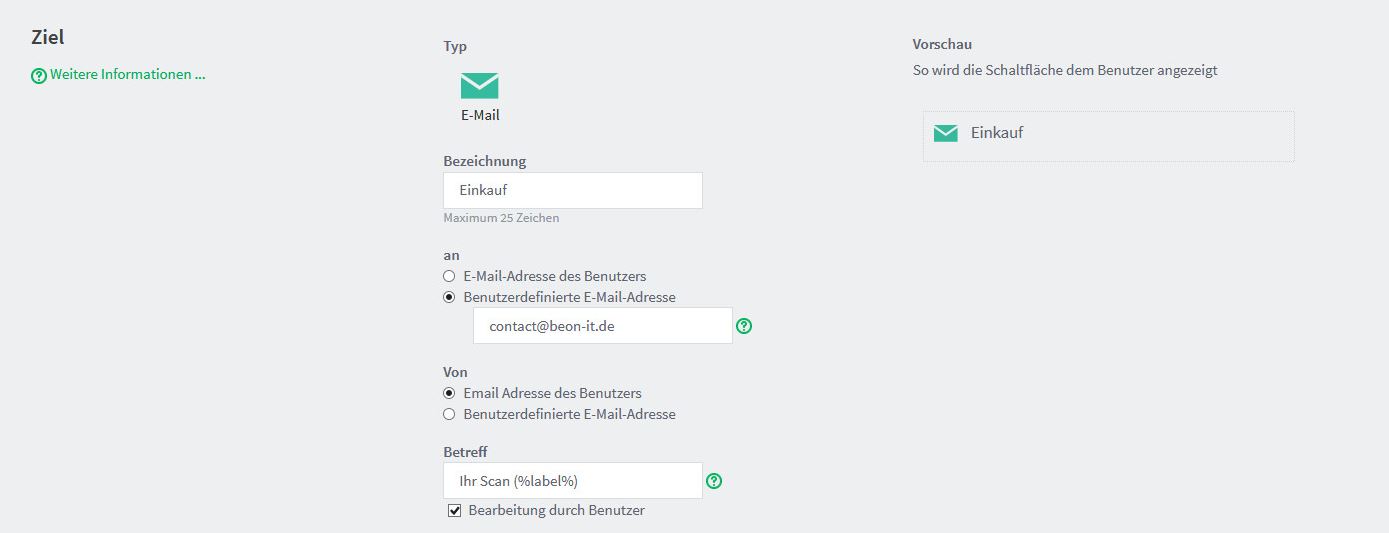Uncheck 'Bearbeitung durch Benutzer' checkbox
1389x533 pixels.
click(455, 511)
